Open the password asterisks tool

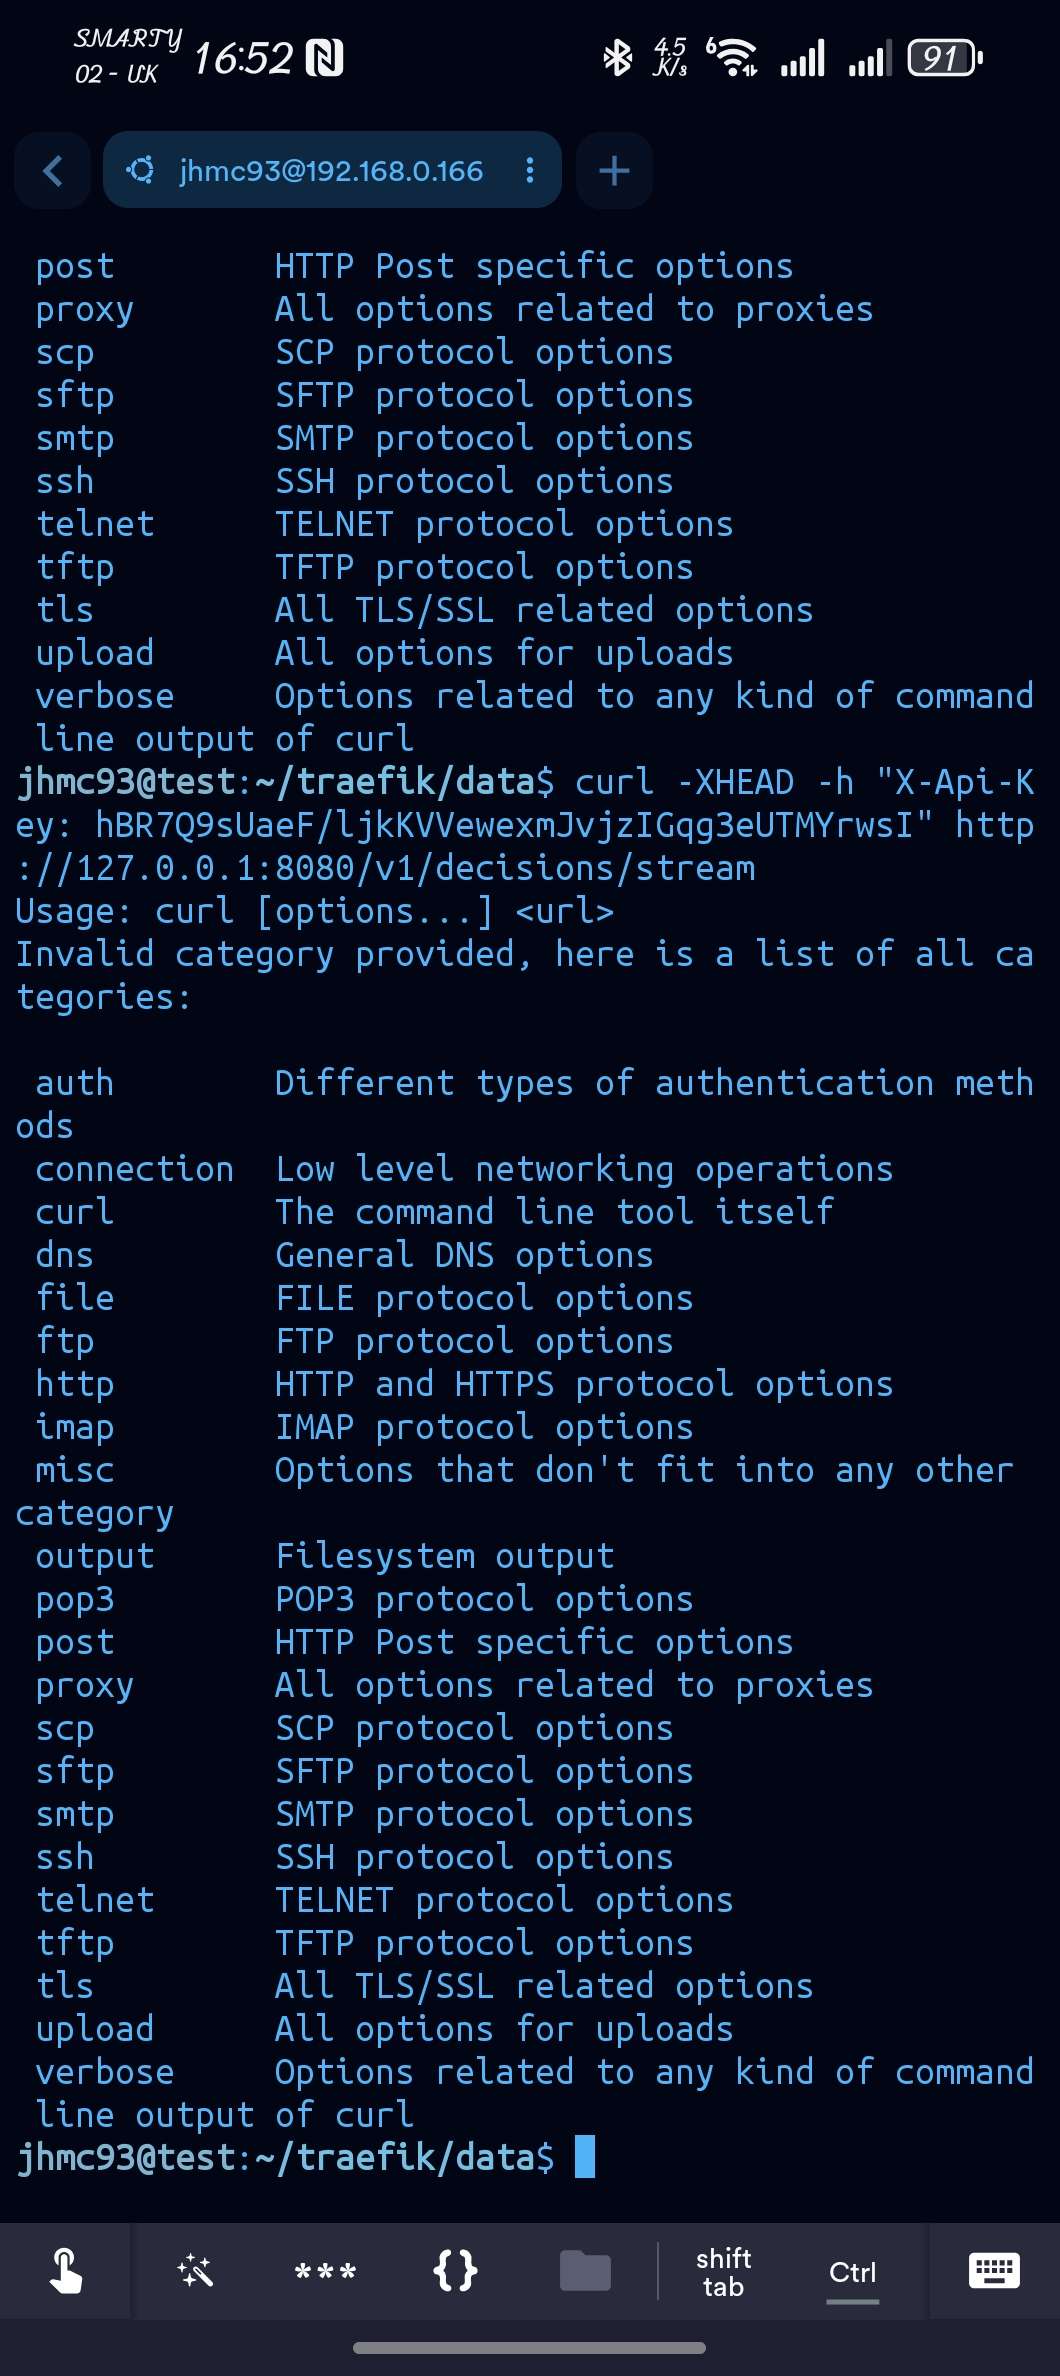325,2272
